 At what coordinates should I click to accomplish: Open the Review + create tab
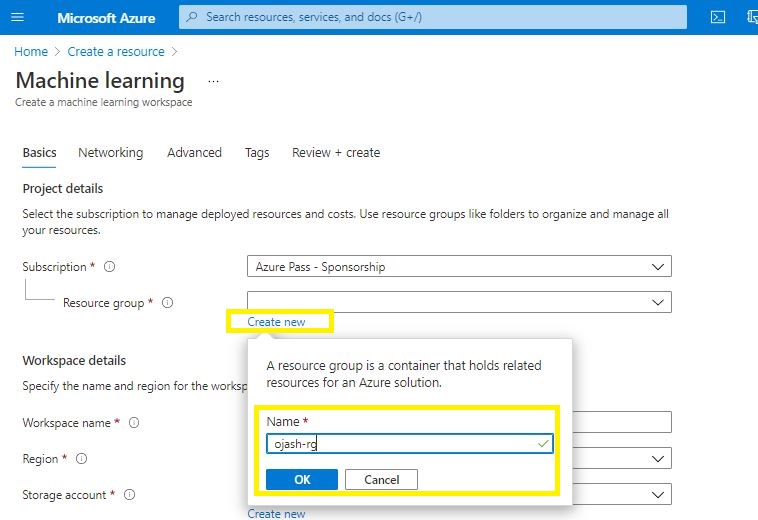pos(336,153)
